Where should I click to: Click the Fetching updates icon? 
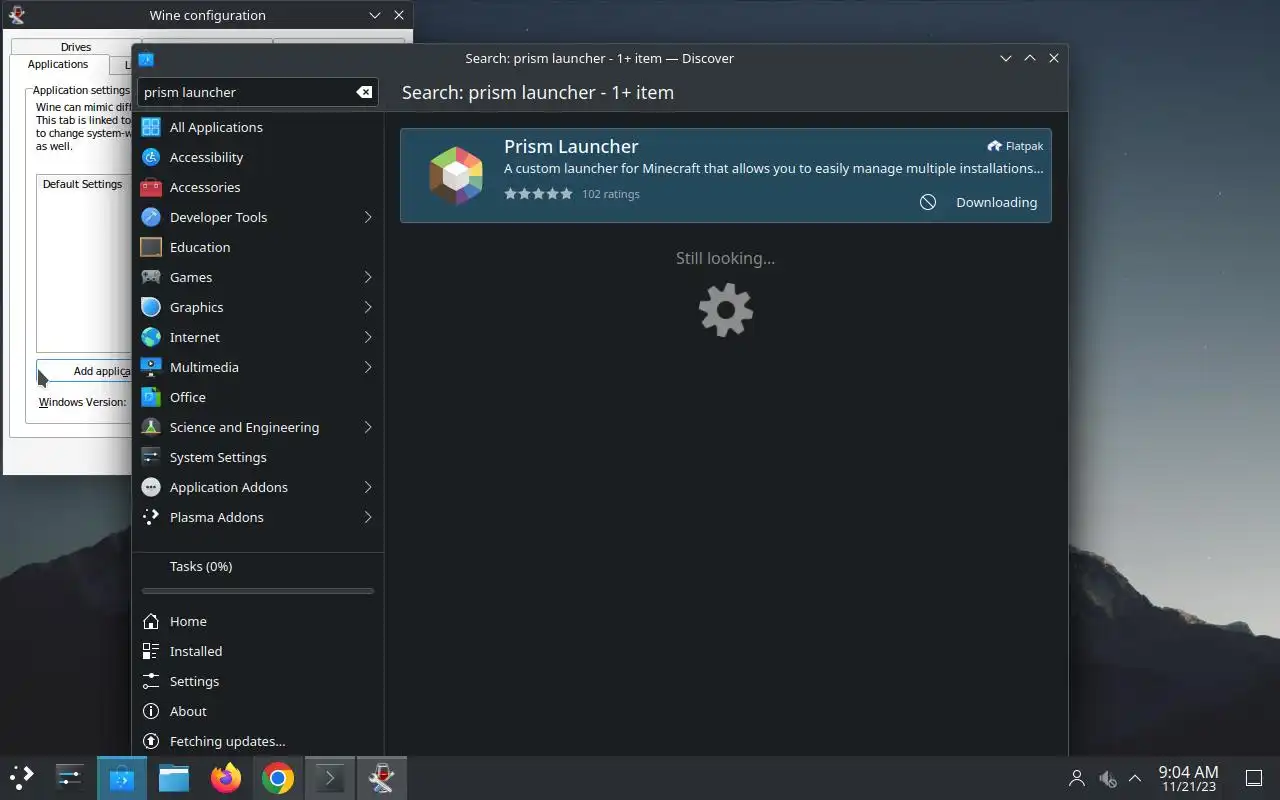[x=151, y=741]
